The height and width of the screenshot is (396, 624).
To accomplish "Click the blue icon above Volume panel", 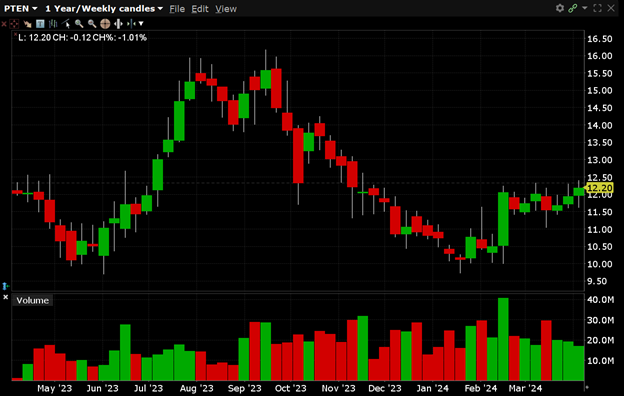I will click(5, 286).
